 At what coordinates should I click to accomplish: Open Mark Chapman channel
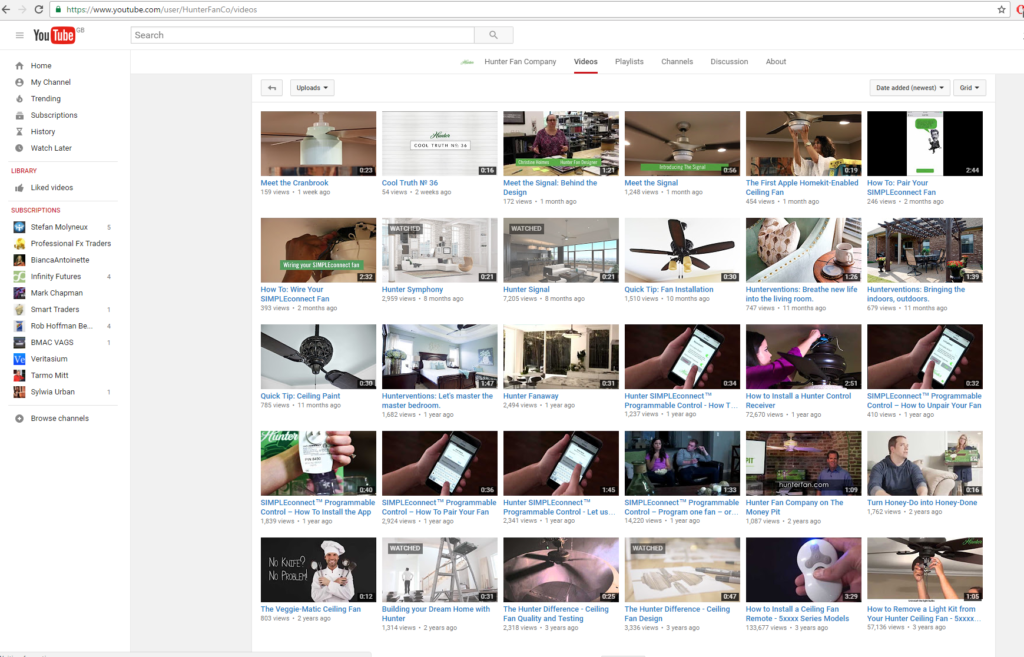57,293
